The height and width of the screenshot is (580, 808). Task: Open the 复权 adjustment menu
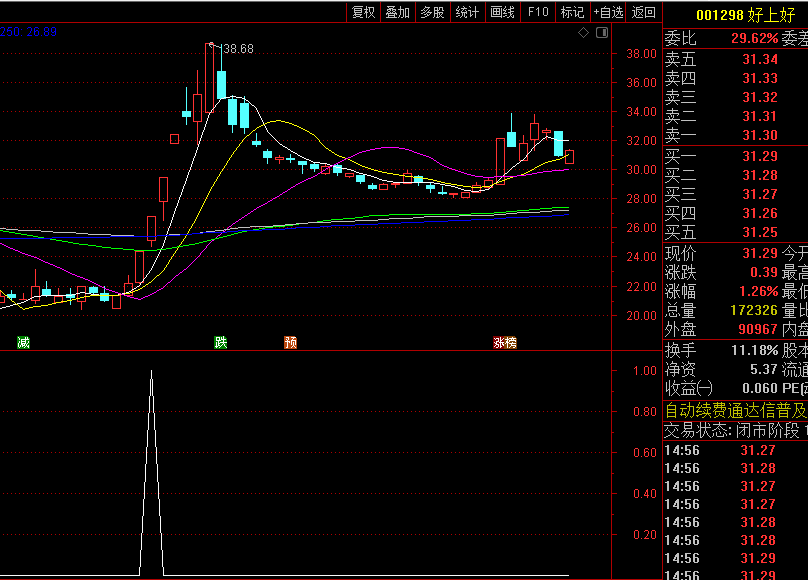coord(364,12)
